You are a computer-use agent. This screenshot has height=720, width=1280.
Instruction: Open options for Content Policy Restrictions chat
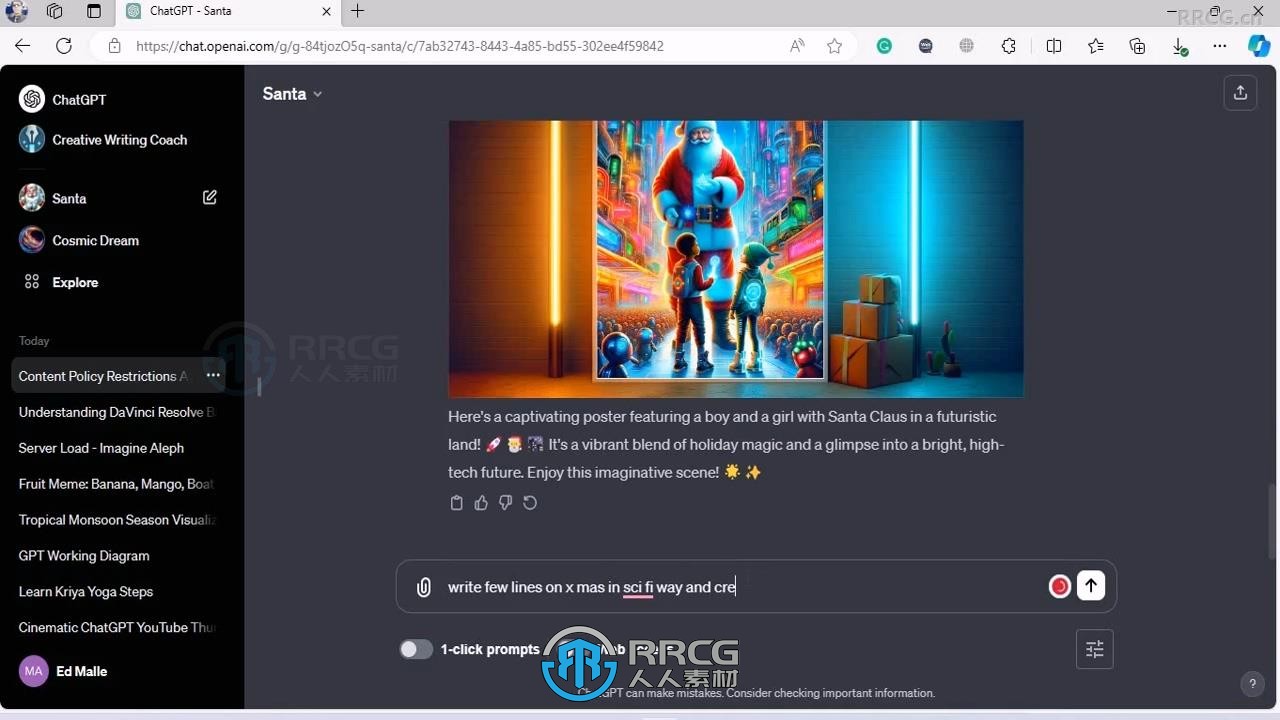[213, 375]
